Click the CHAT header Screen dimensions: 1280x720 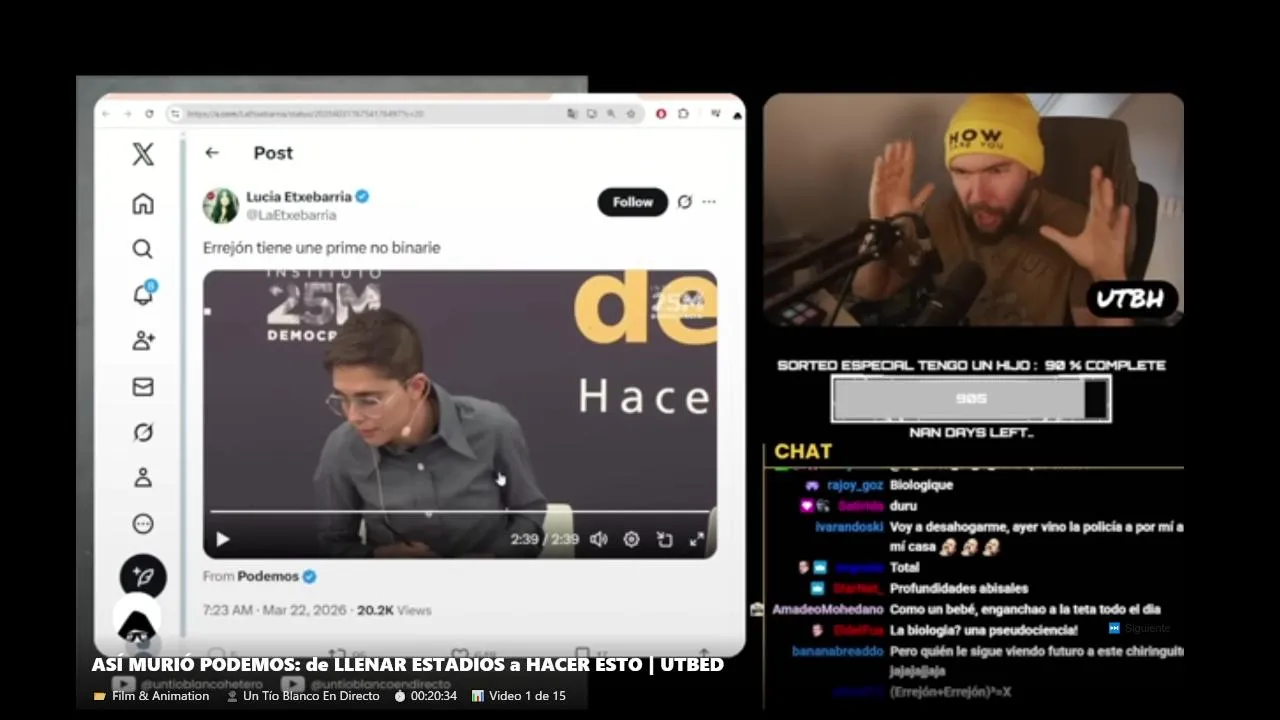click(803, 452)
